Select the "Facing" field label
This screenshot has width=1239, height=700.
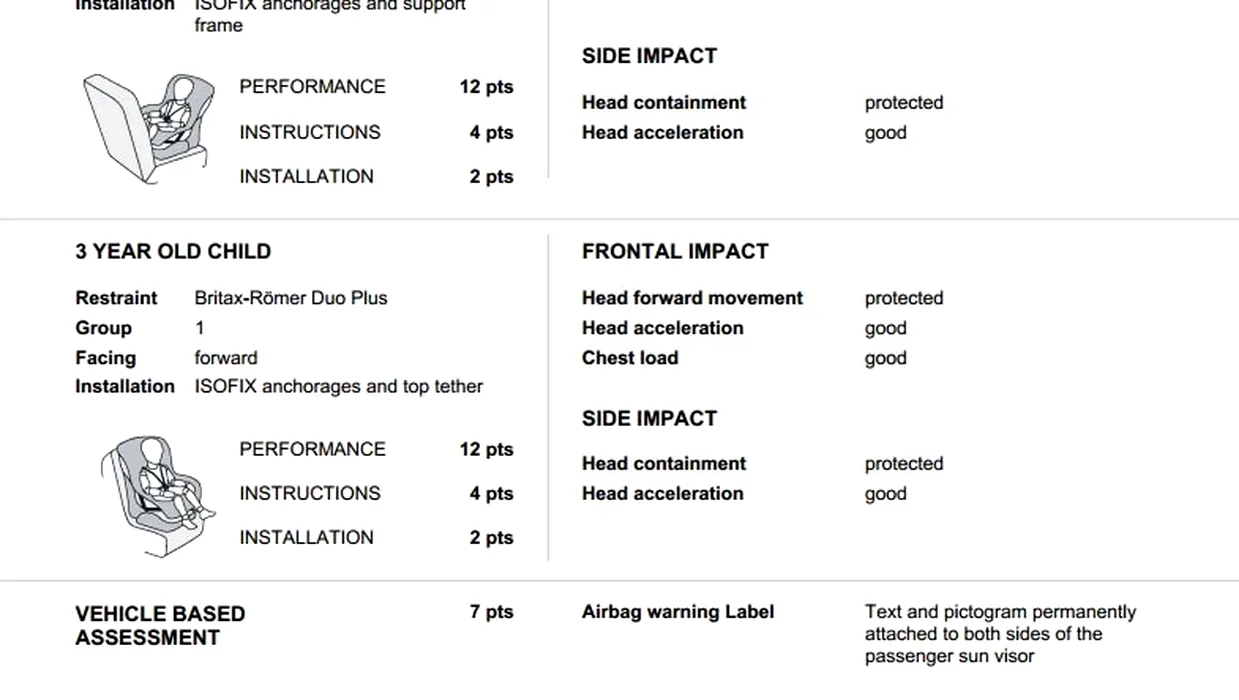click(x=105, y=358)
